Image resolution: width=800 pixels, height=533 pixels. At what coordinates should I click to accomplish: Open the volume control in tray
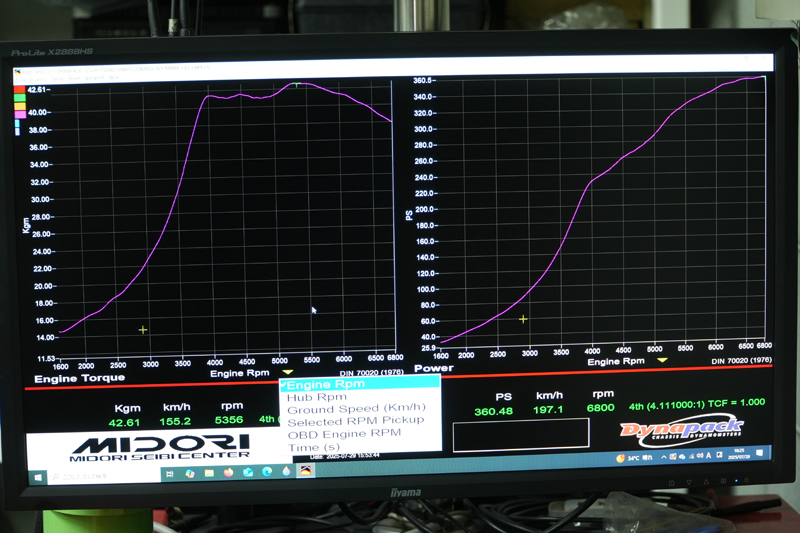(x=700, y=456)
